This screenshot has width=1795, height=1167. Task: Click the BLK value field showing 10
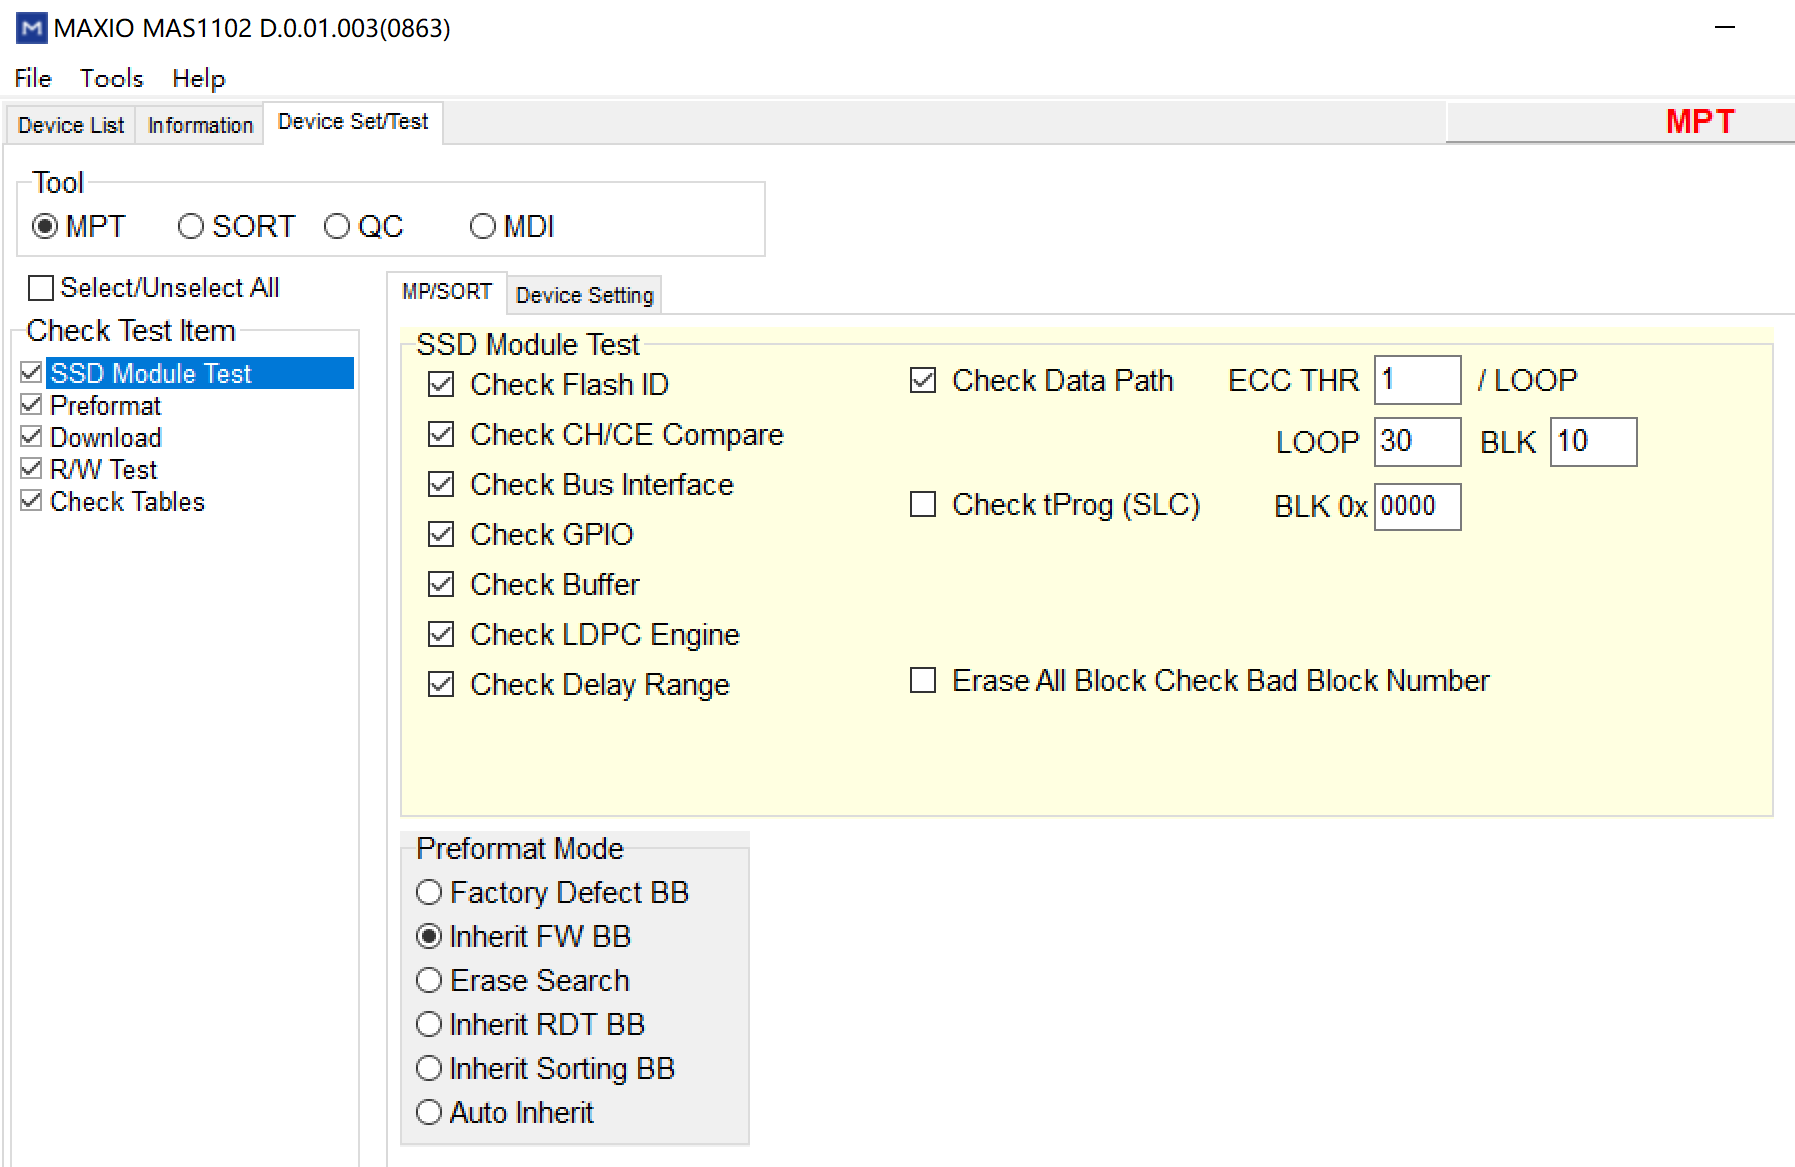(1593, 441)
